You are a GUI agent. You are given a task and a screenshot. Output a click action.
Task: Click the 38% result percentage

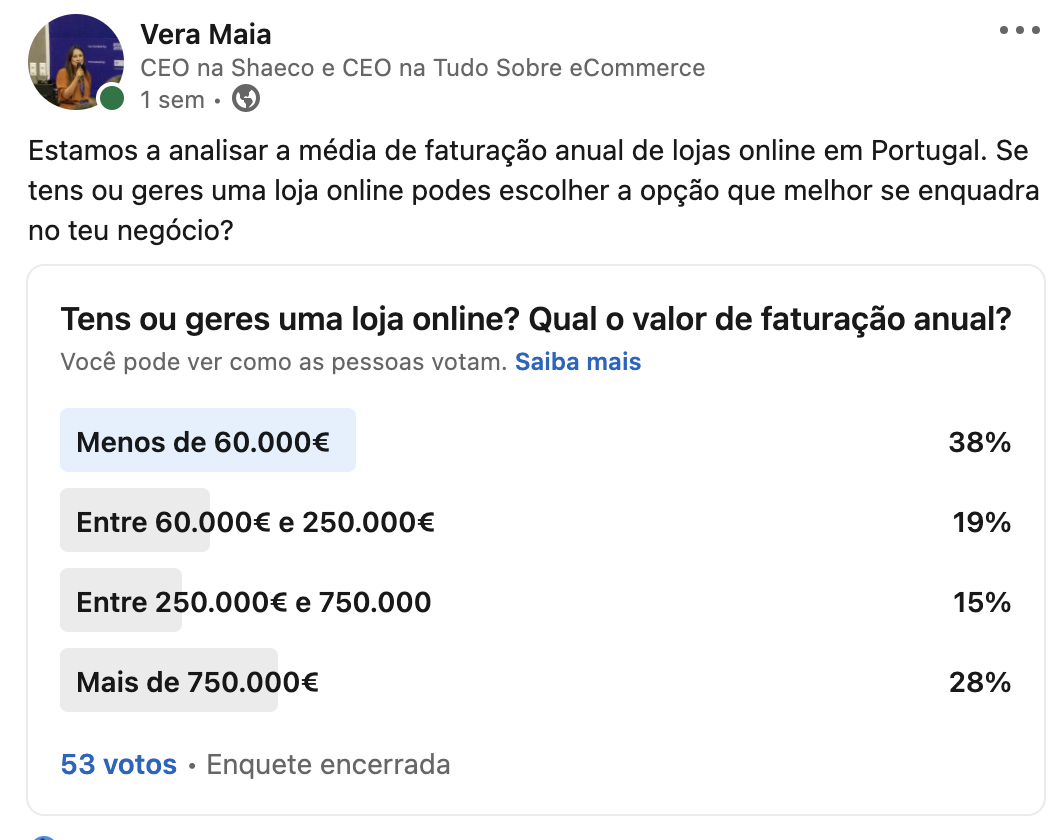click(x=979, y=441)
